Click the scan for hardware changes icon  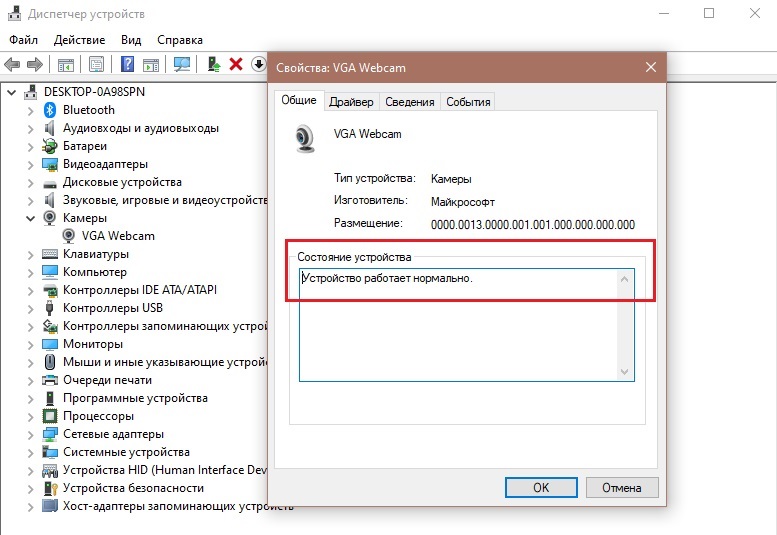(x=182, y=64)
